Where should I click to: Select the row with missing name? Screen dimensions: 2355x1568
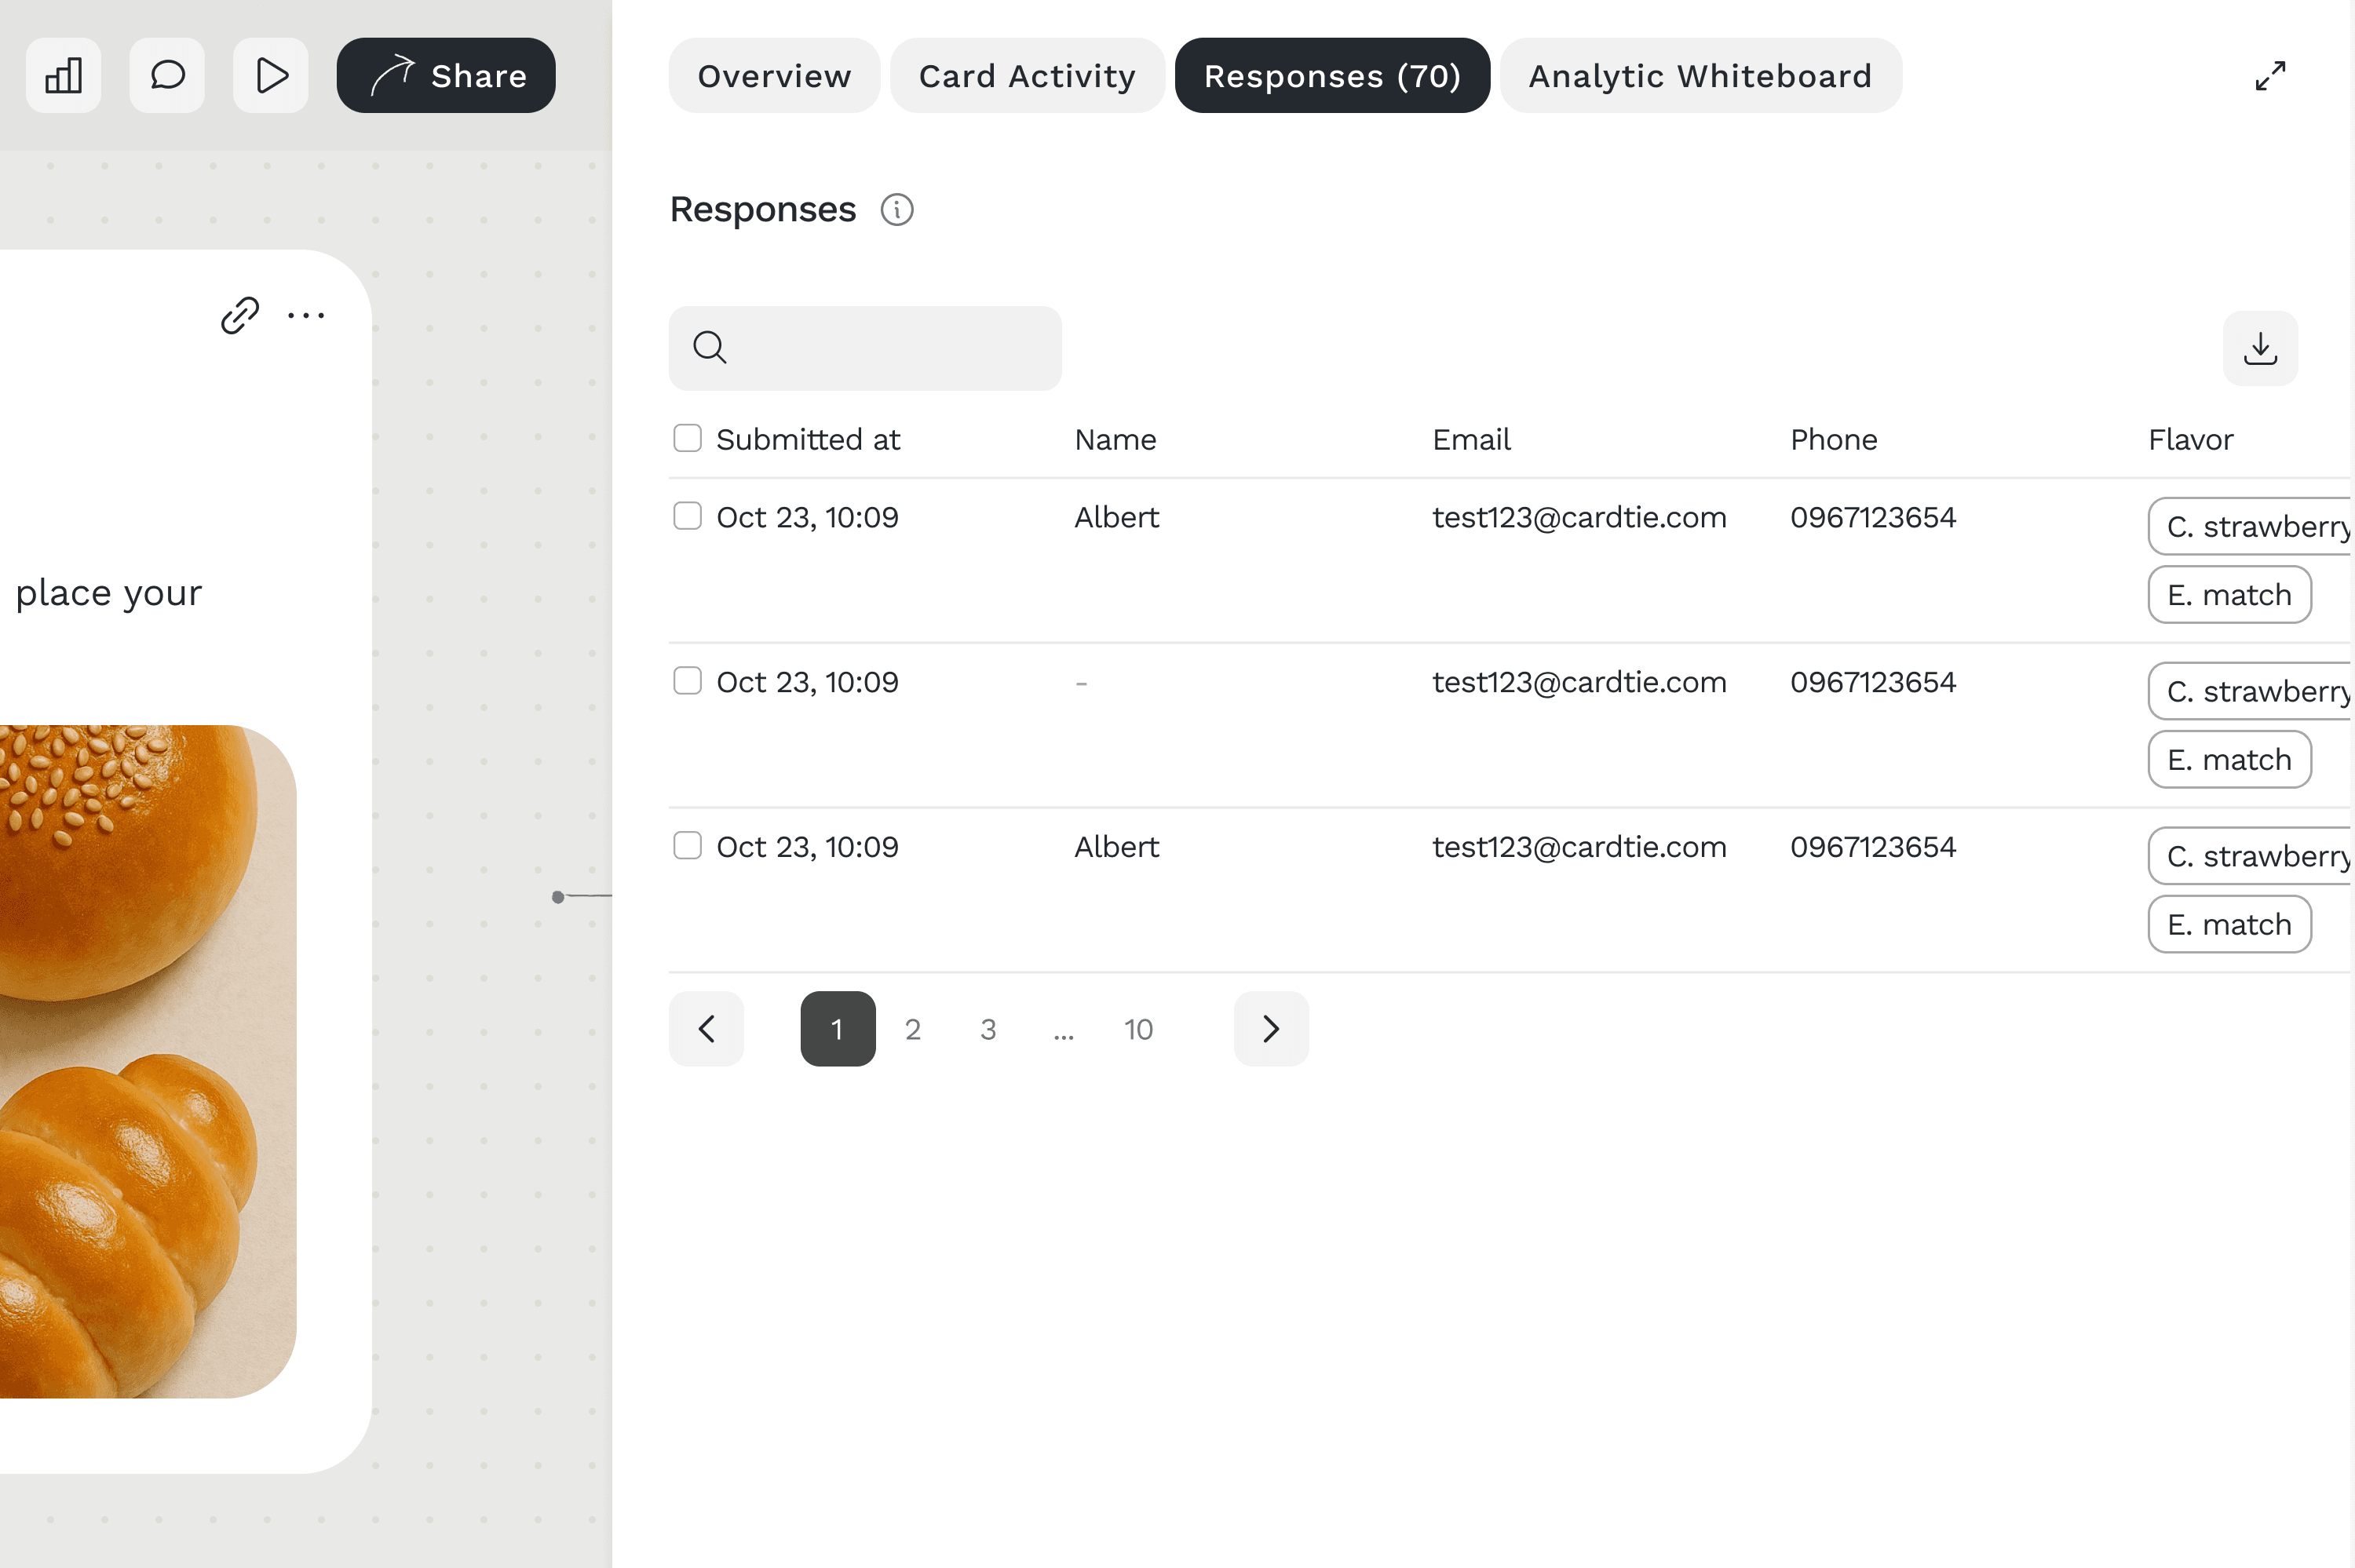pos(687,681)
